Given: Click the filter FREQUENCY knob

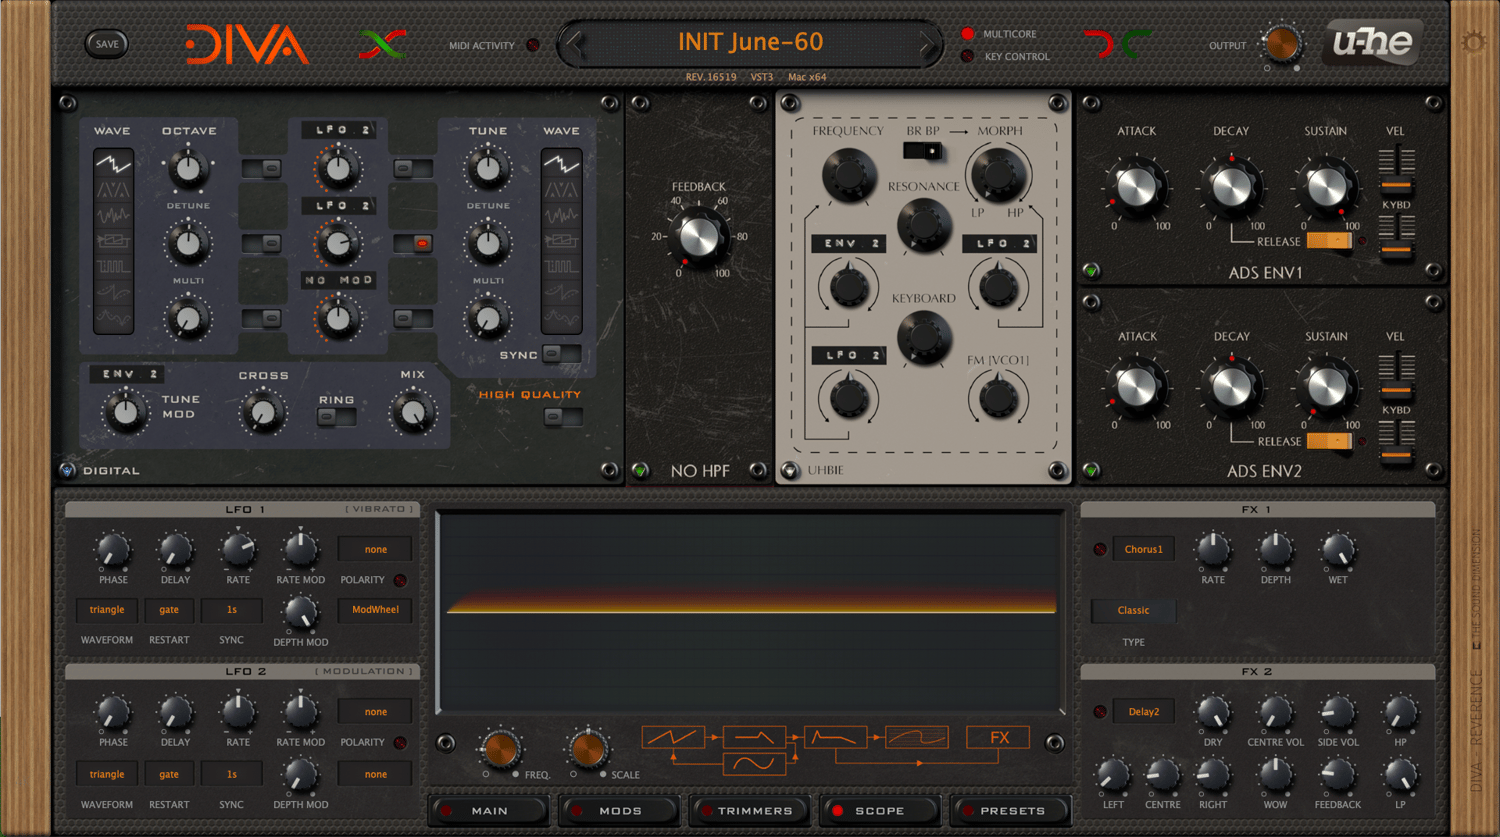Looking at the screenshot, I should click(848, 175).
